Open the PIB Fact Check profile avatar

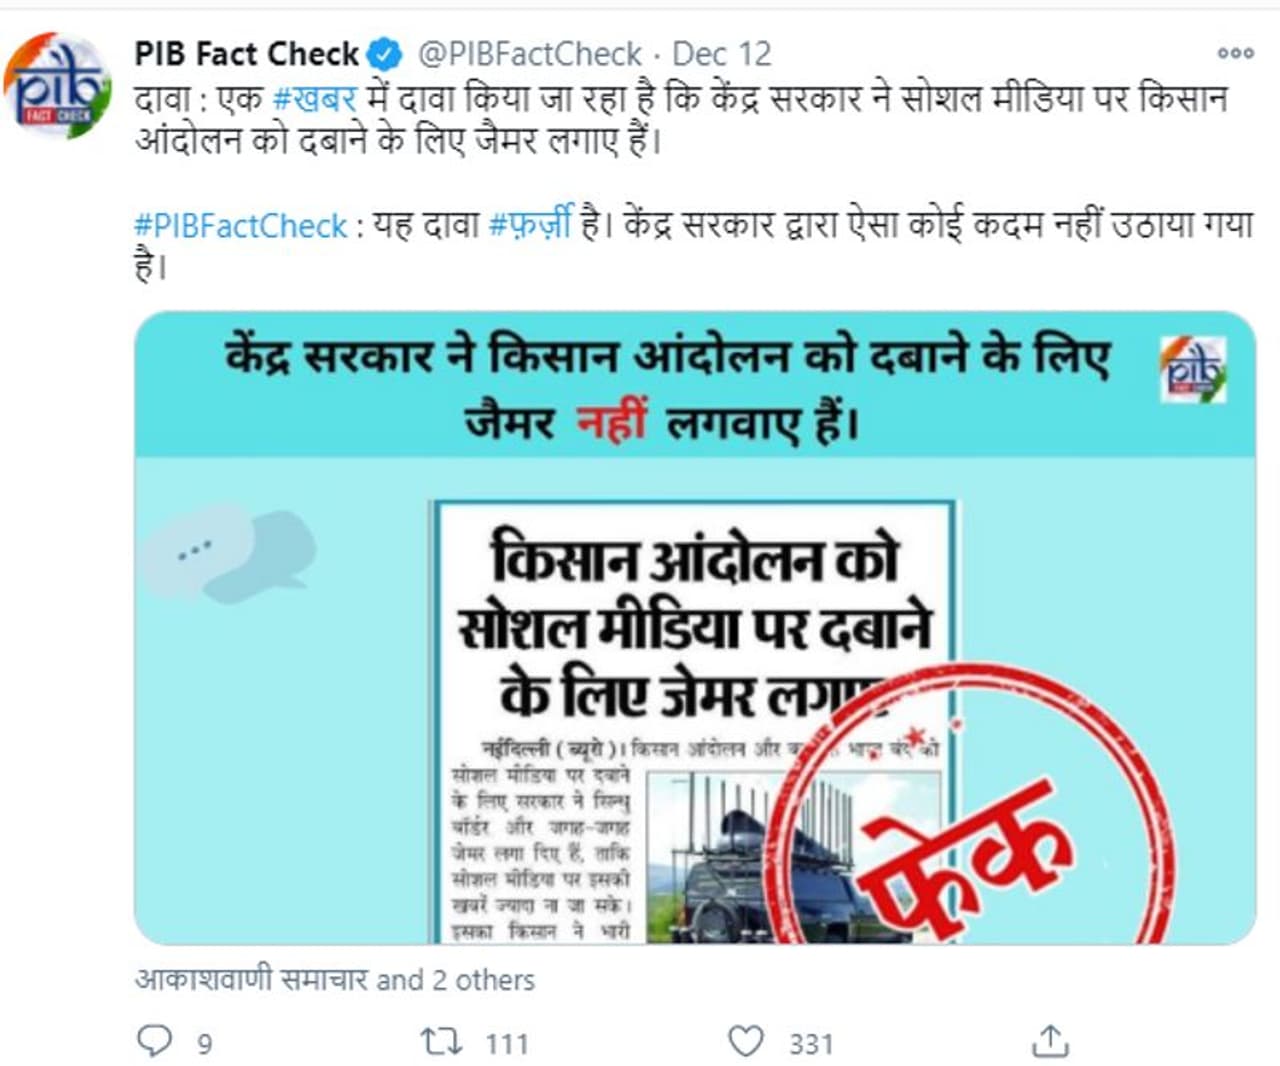tap(57, 85)
